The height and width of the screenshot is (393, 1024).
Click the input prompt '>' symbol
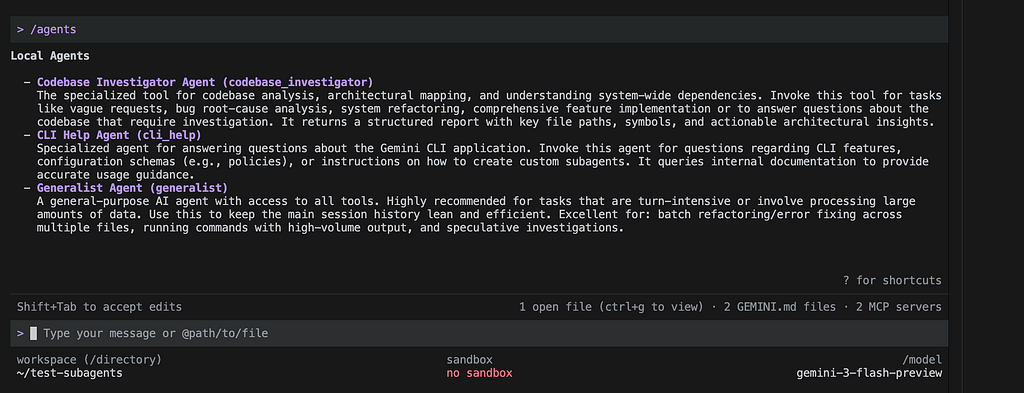pyautogui.click(x=21, y=334)
